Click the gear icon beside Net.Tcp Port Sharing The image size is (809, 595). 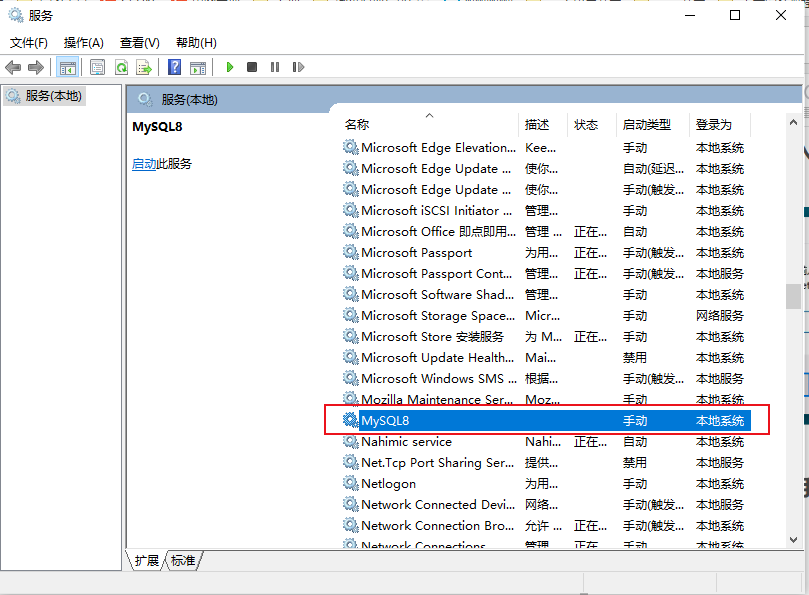[351, 462]
